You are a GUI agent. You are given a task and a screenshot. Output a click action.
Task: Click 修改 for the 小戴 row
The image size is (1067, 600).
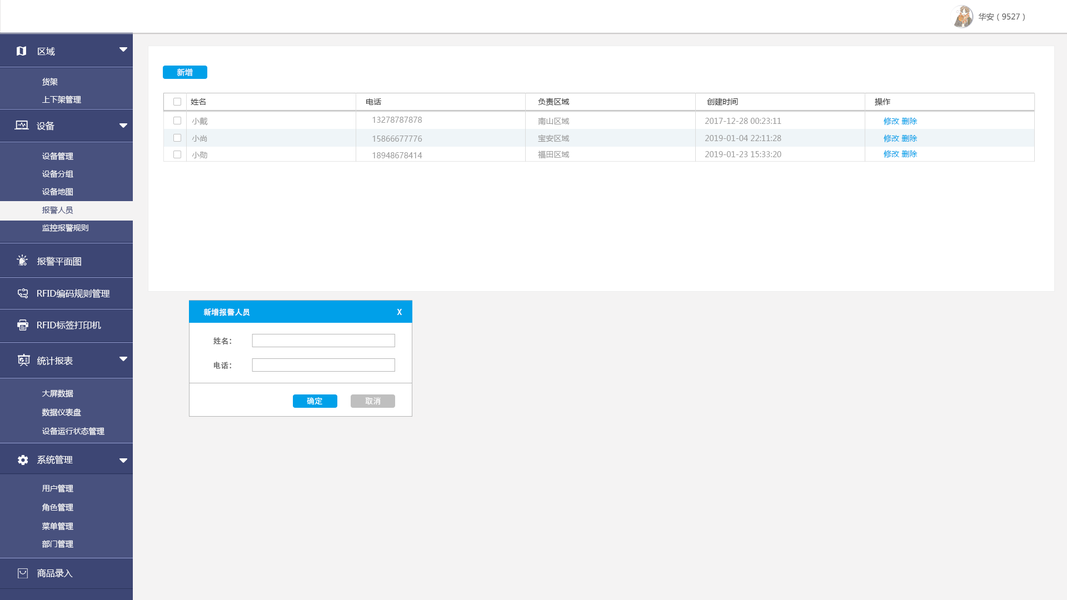[x=891, y=121]
